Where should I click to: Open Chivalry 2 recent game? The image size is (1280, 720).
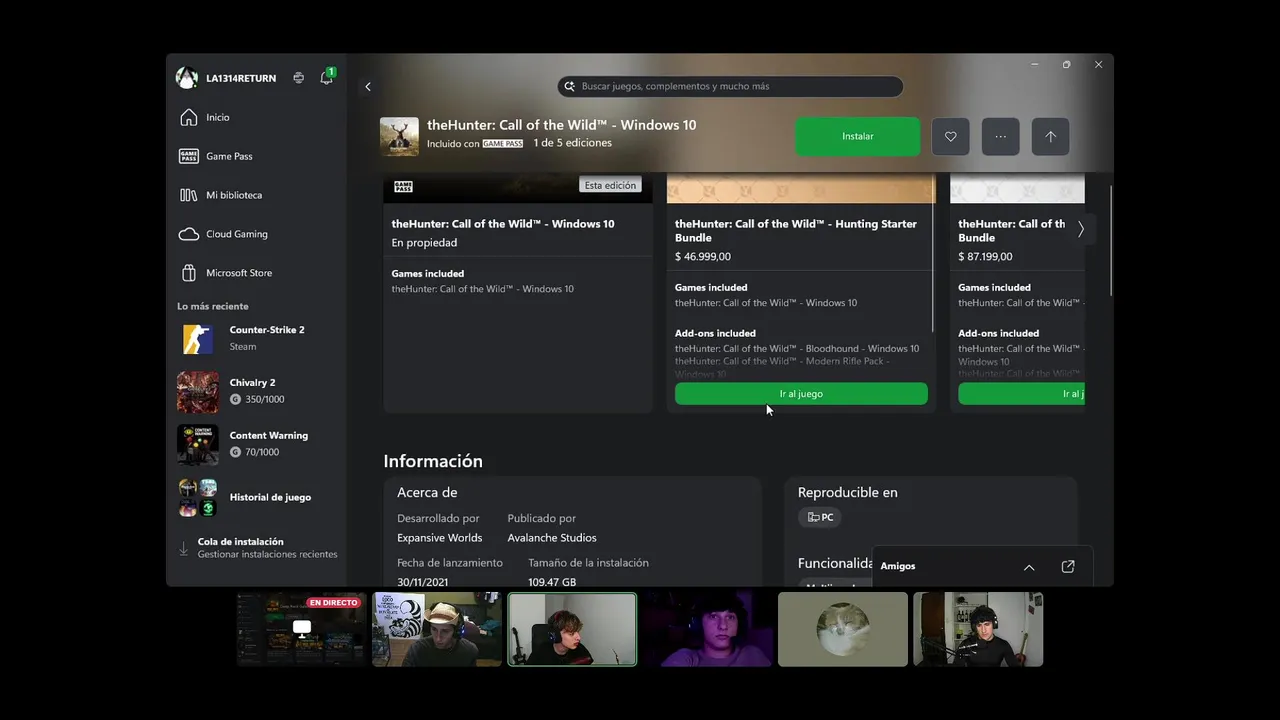[257, 392]
